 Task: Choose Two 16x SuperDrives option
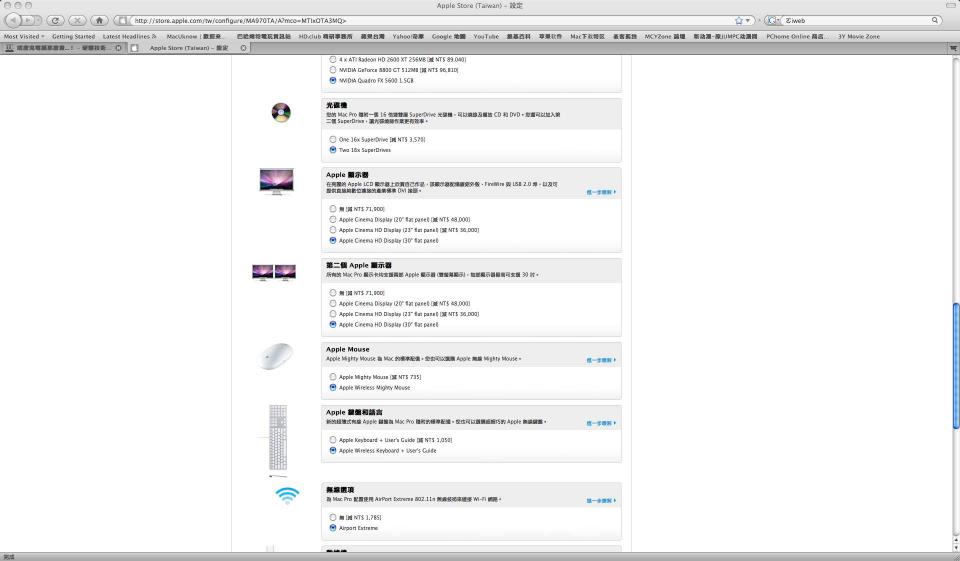click(x=332, y=149)
